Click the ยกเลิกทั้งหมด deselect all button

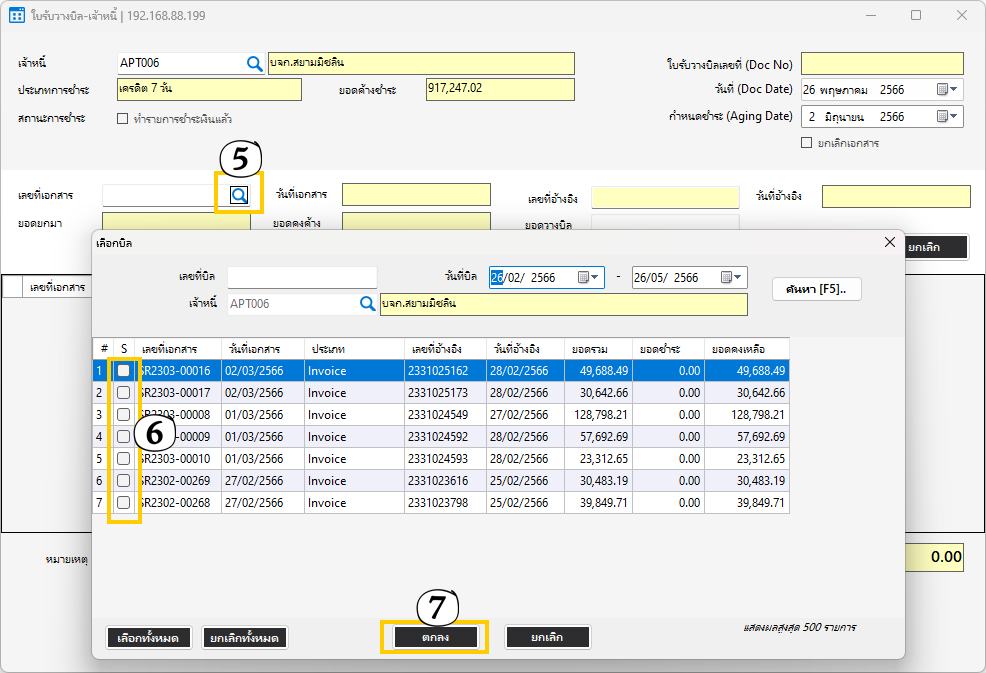(244, 638)
